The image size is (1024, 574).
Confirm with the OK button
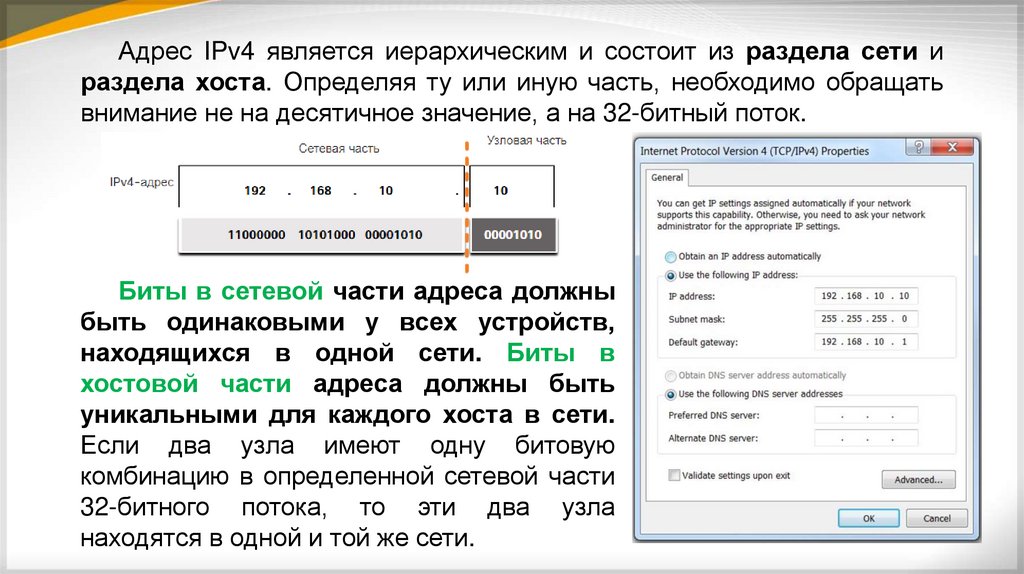click(869, 518)
